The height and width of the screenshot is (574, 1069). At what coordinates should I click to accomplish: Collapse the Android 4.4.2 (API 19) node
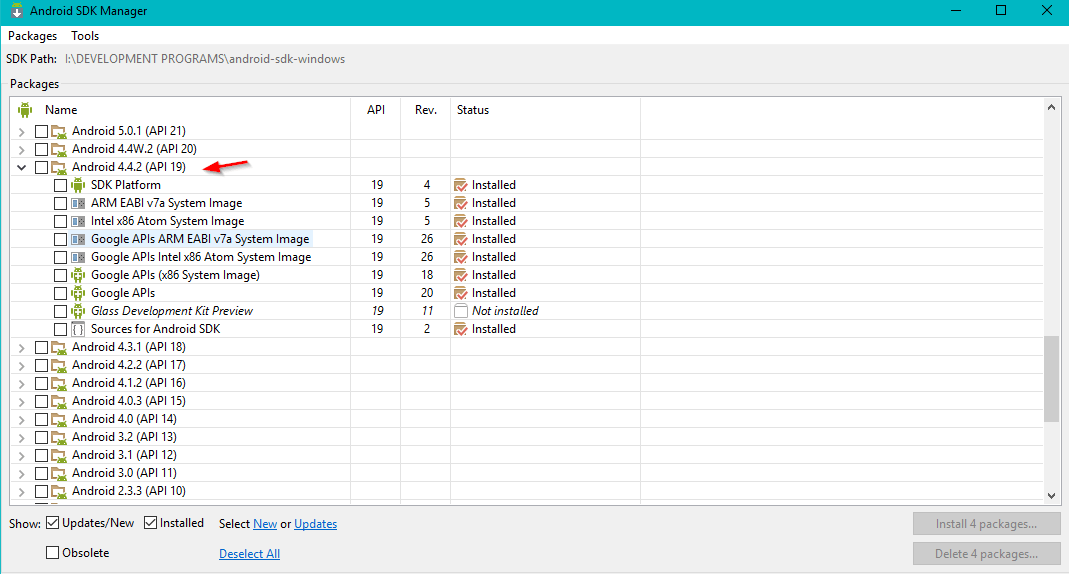[22, 167]
